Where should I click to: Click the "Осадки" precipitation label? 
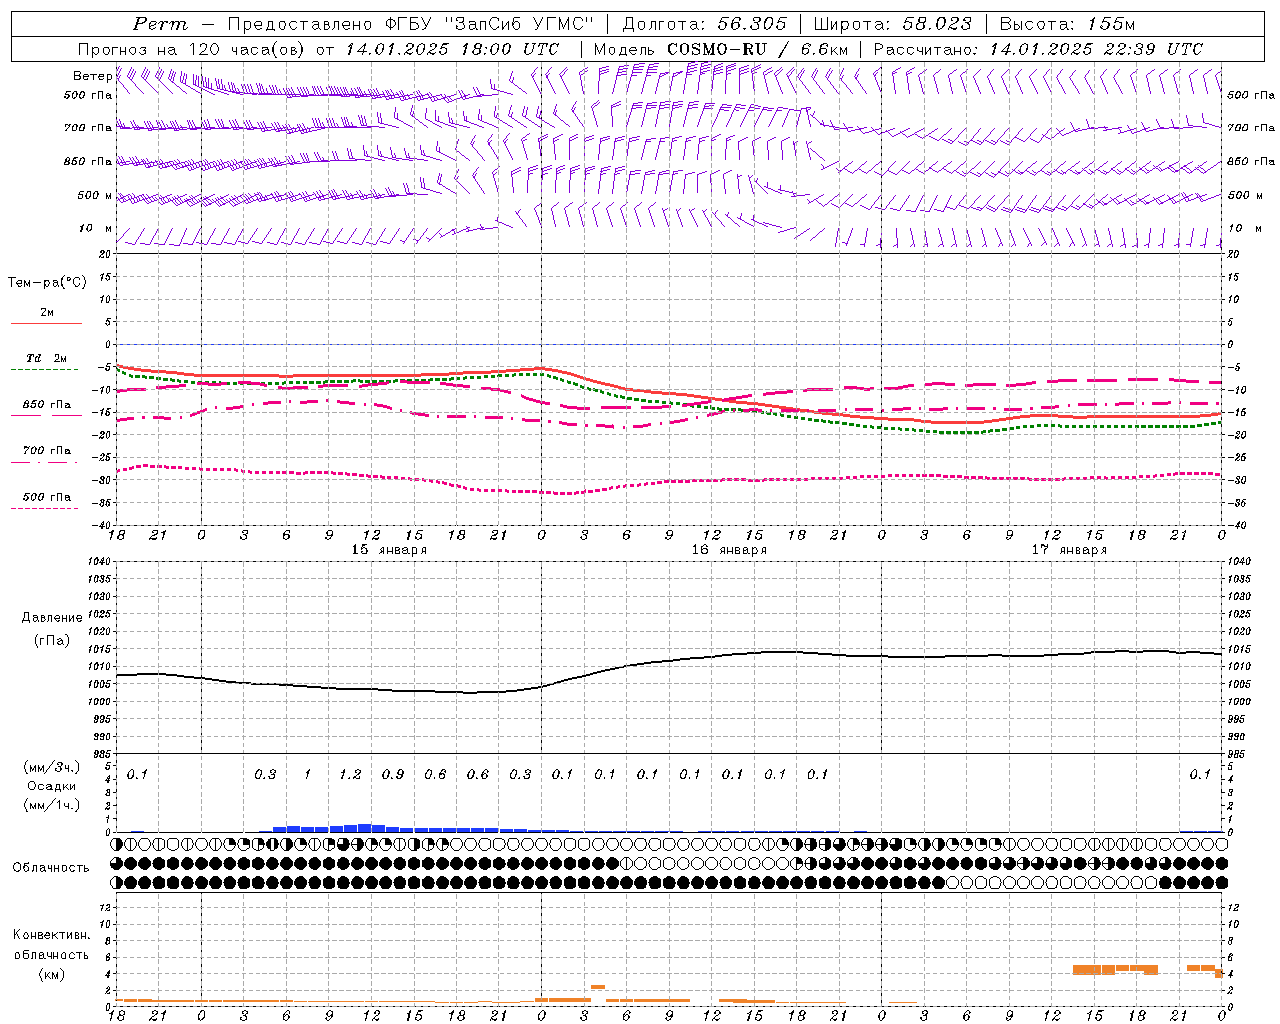pyautogui.click(x=51, y=786)
